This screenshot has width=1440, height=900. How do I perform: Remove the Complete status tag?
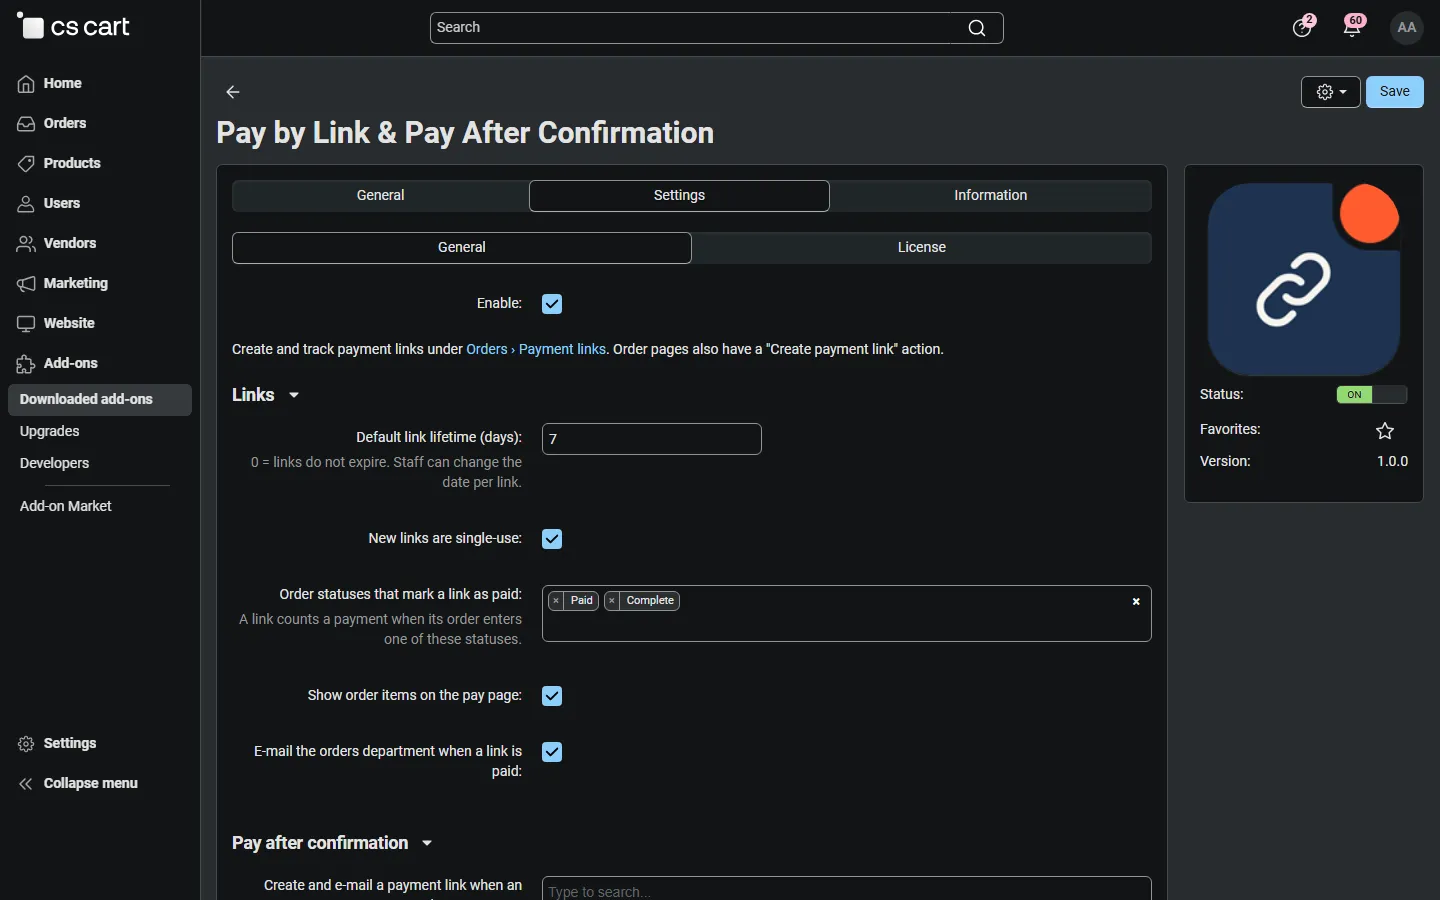[612, 601]
